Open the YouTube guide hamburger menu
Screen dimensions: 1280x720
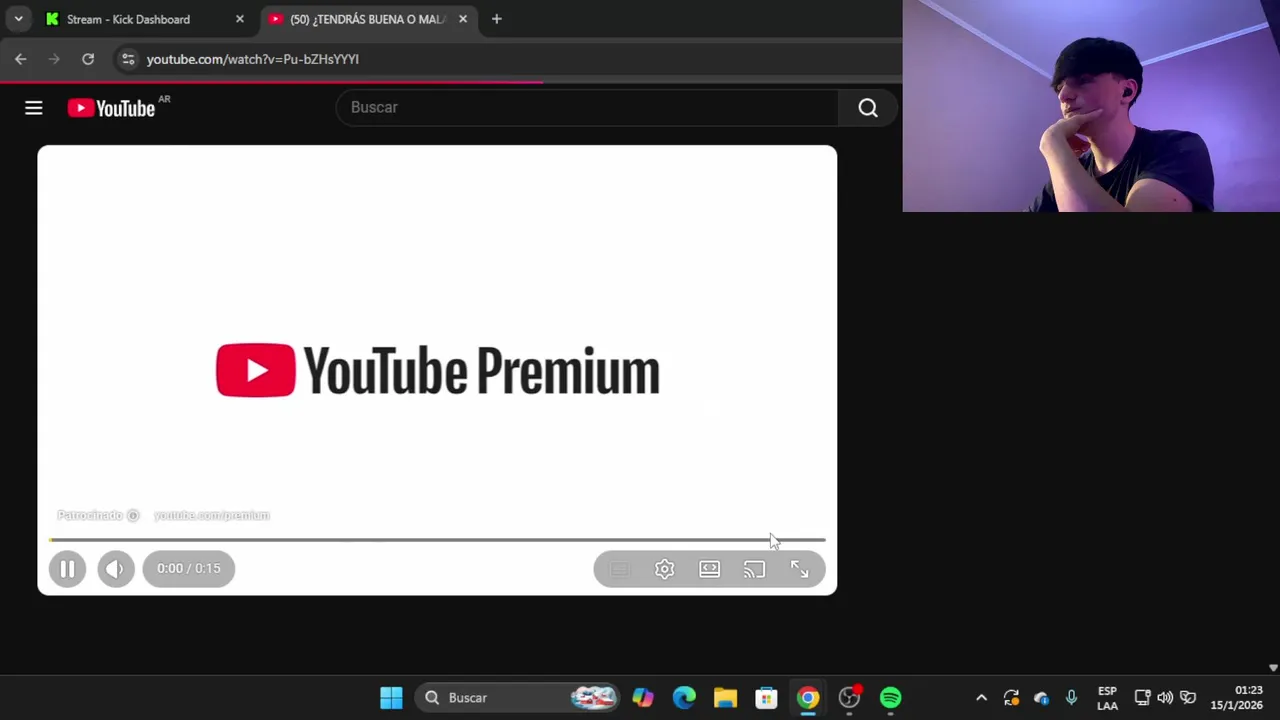[34, 108]
